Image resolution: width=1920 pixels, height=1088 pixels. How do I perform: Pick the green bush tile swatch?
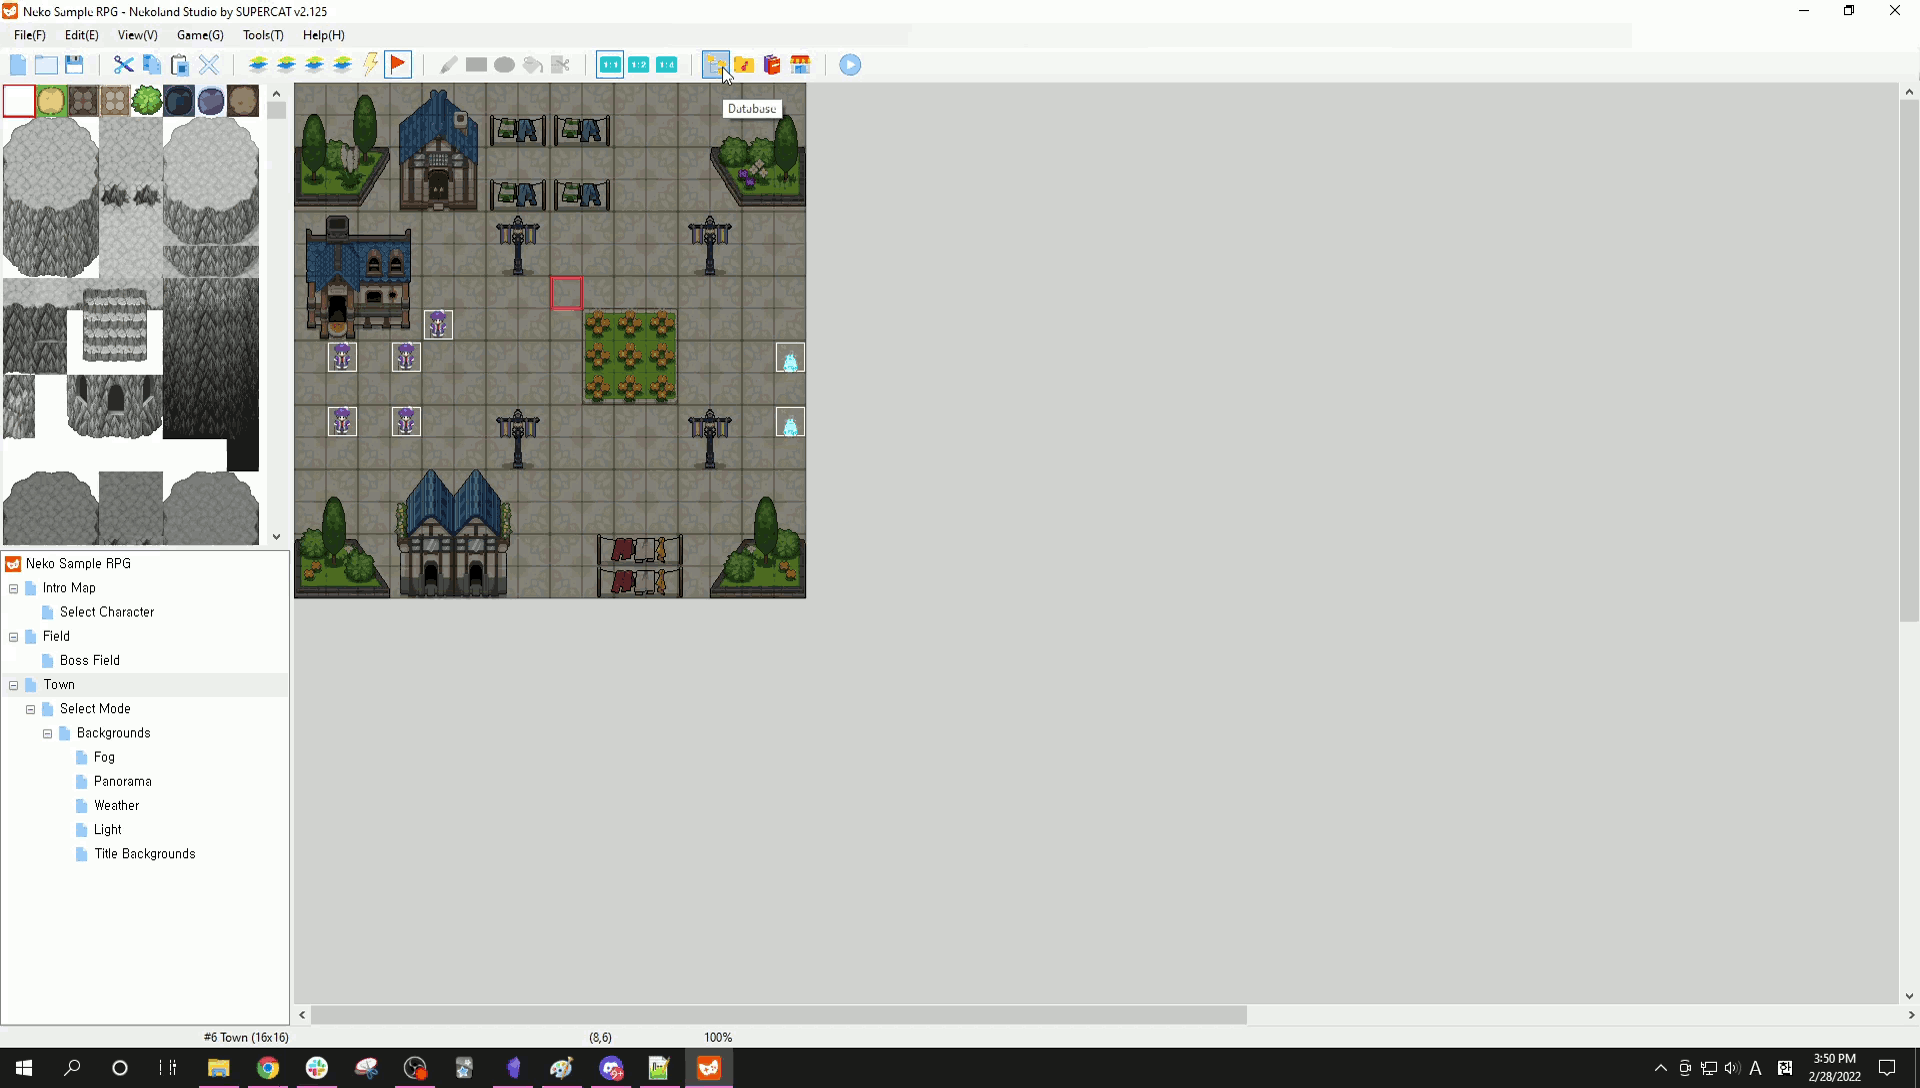coord(147,101)
